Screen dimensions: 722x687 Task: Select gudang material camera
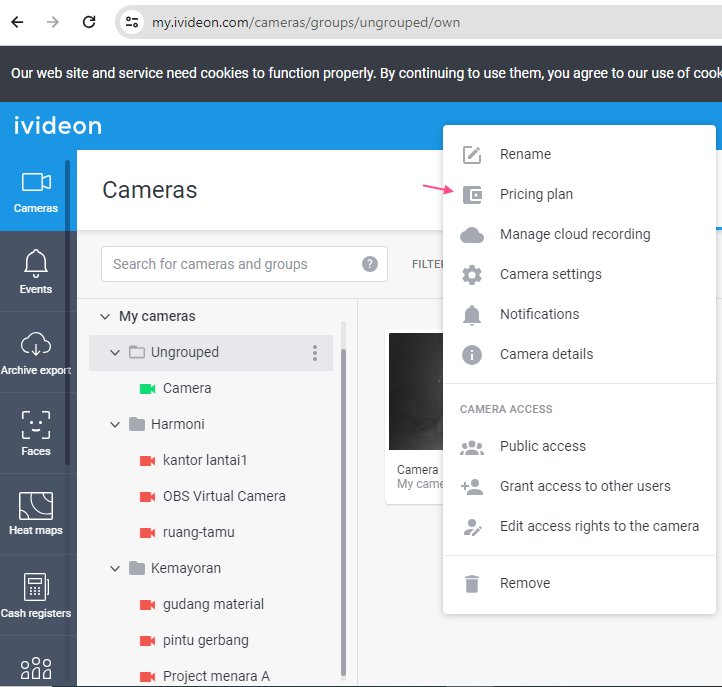coord(211,605)
